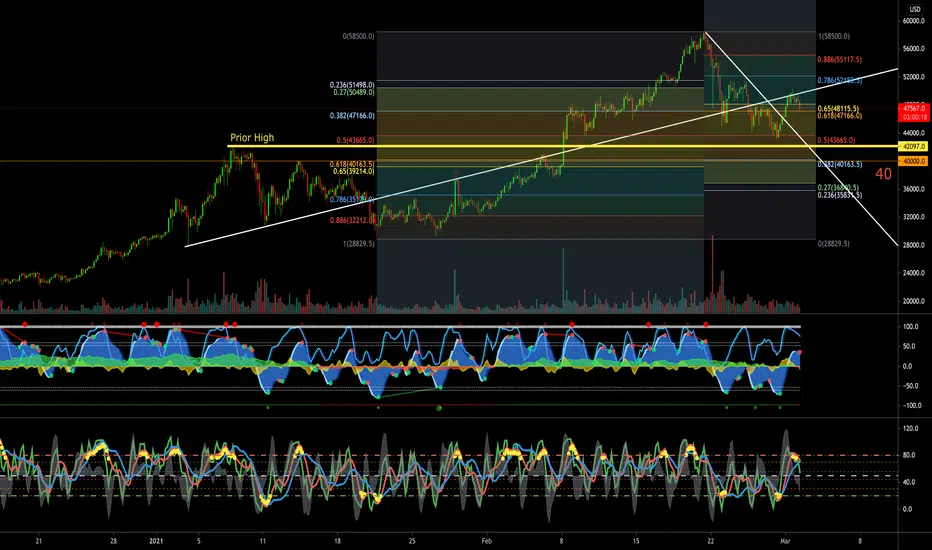Click 100.0 on the oscillator scale
The width and height of the screenshot is (932, 550).
click(911, 326)
